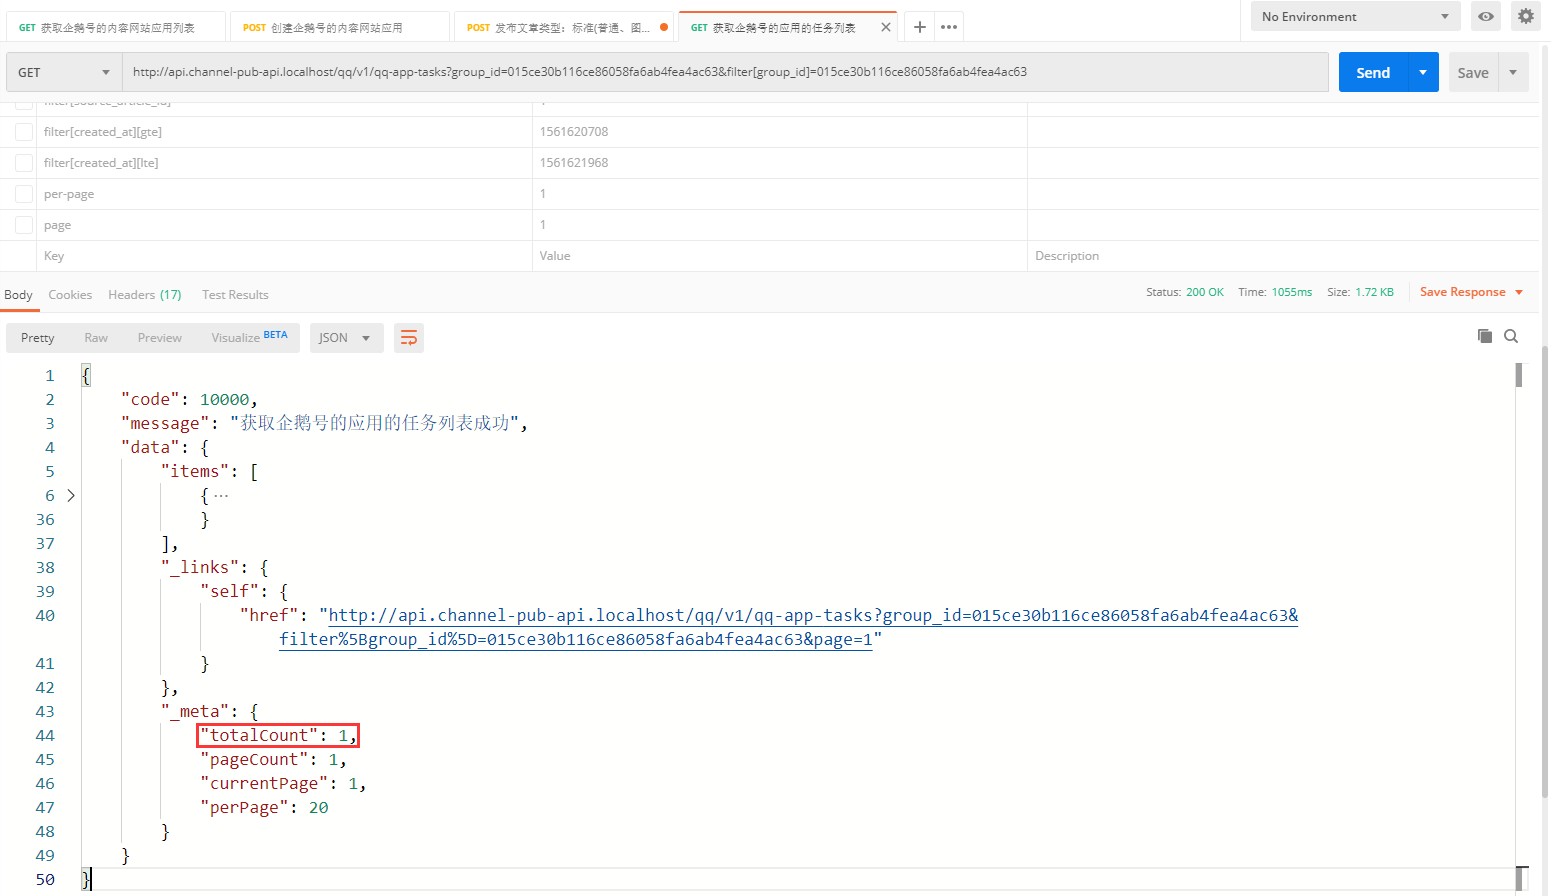
Task: Open the manage environments gear icon
Action: point(1525,16)
